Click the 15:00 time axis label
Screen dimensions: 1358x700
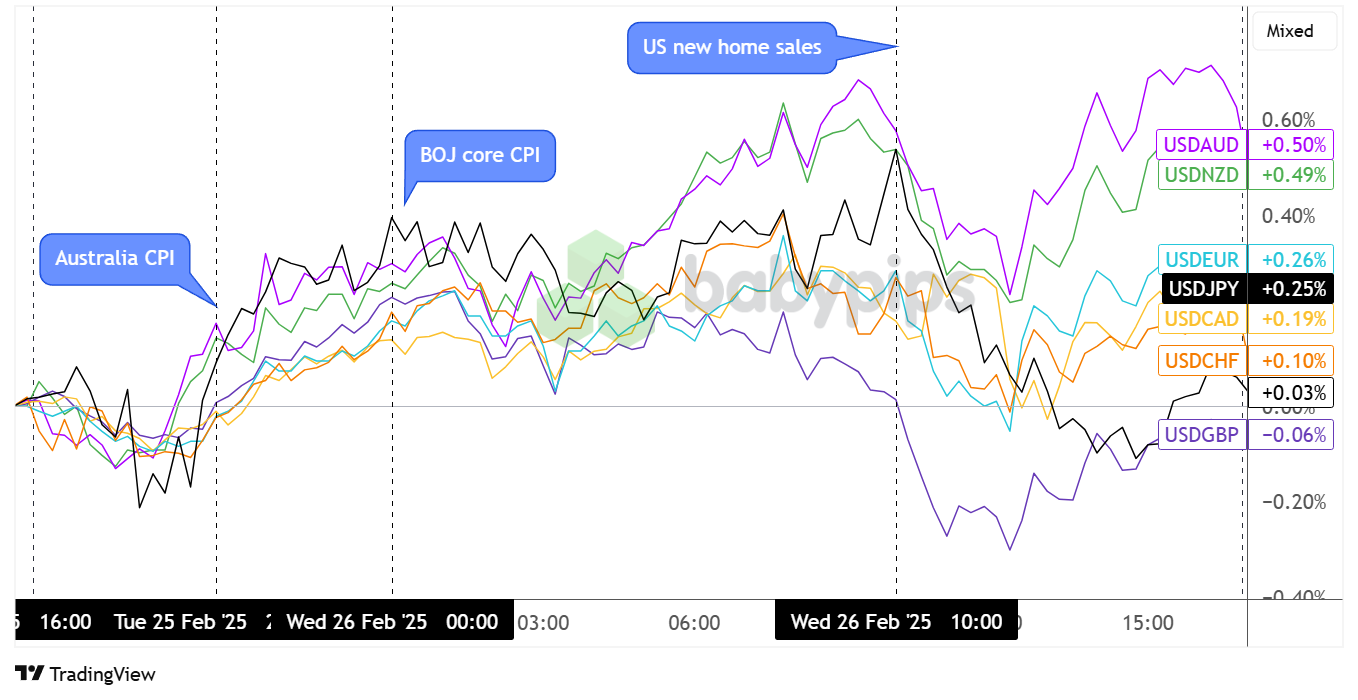[1148, 622]
